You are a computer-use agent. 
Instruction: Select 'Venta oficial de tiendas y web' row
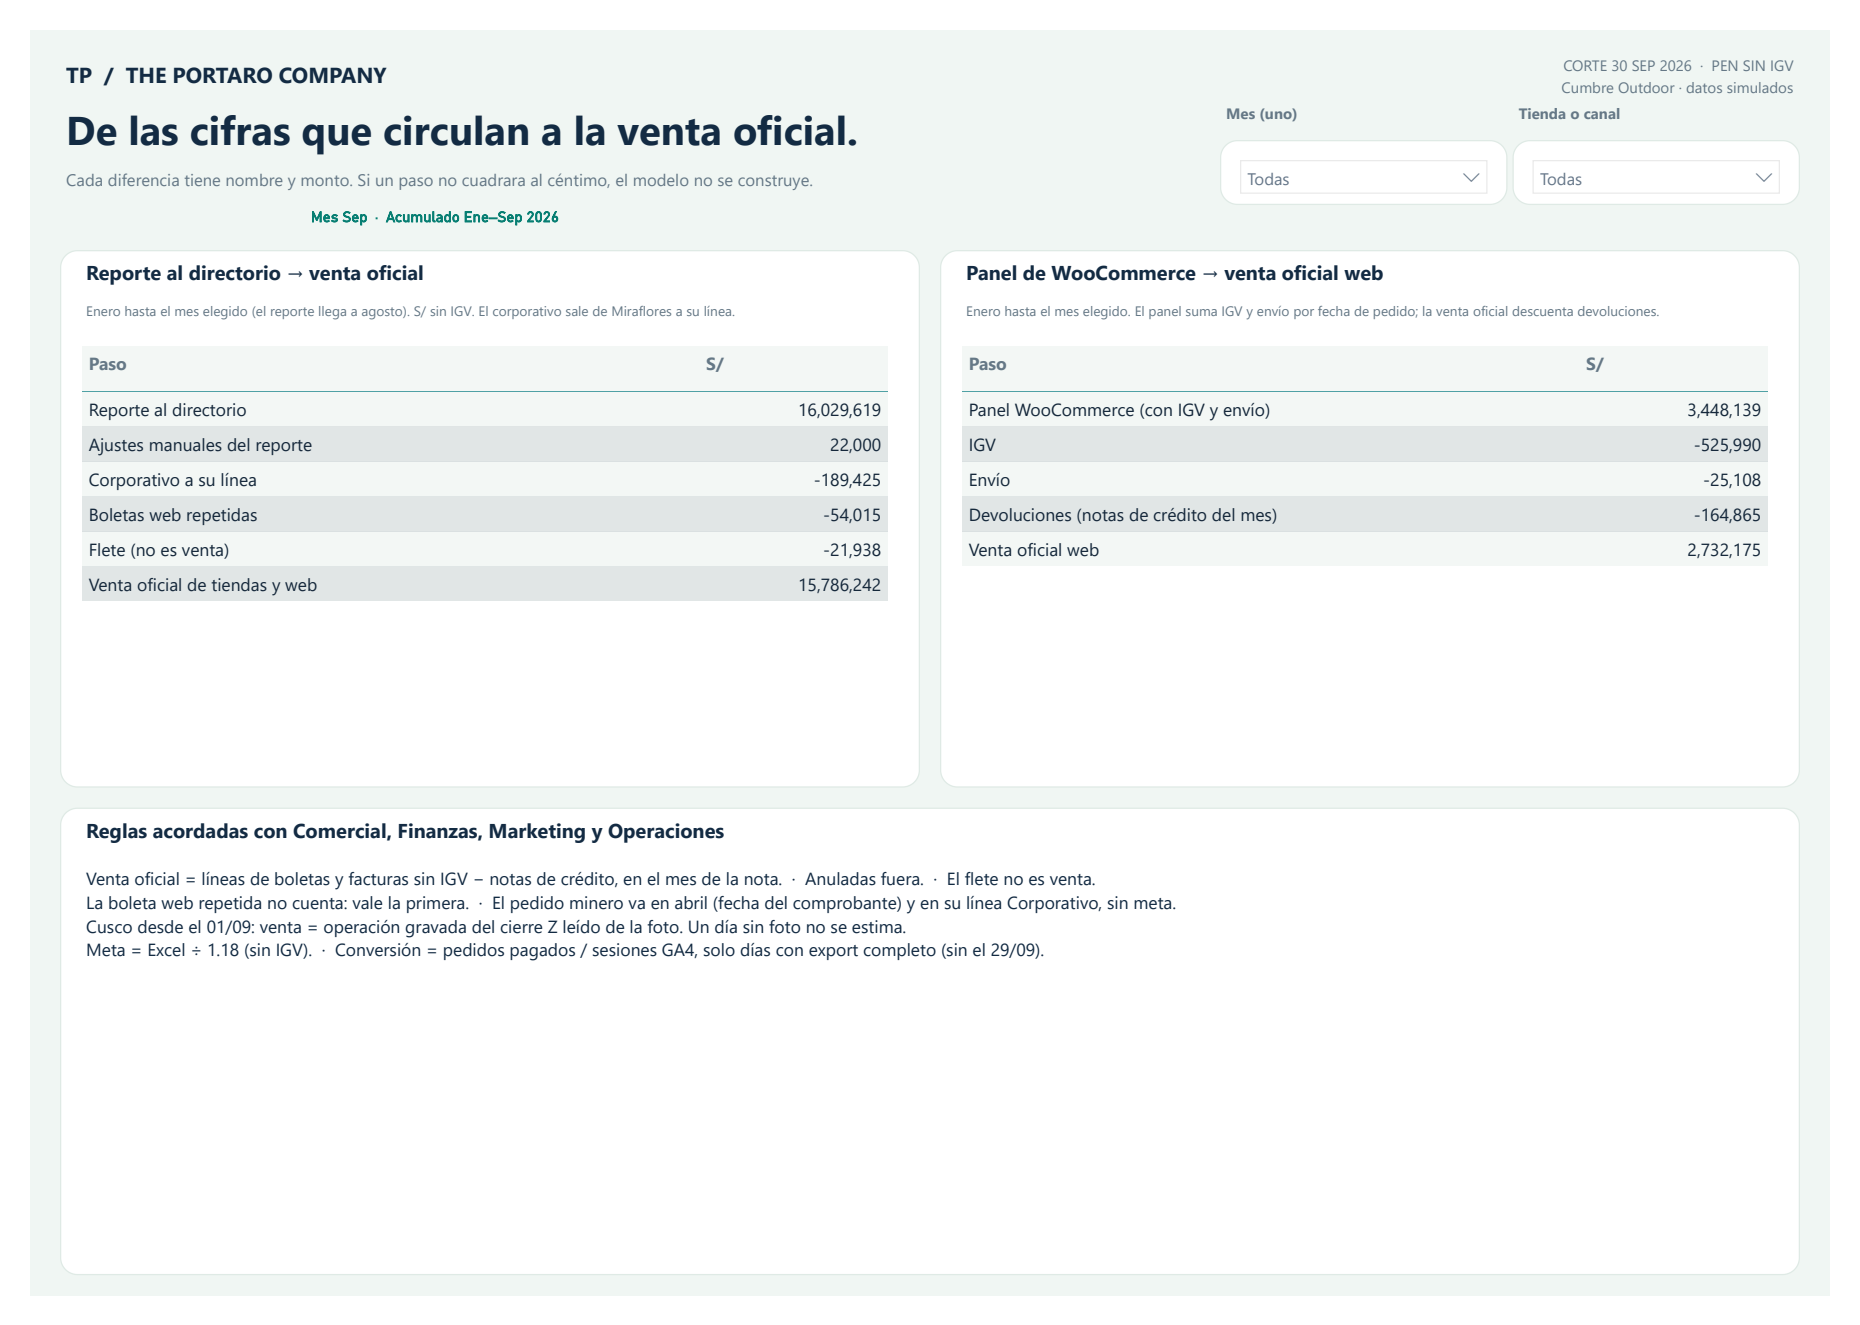tap(485, 585)
